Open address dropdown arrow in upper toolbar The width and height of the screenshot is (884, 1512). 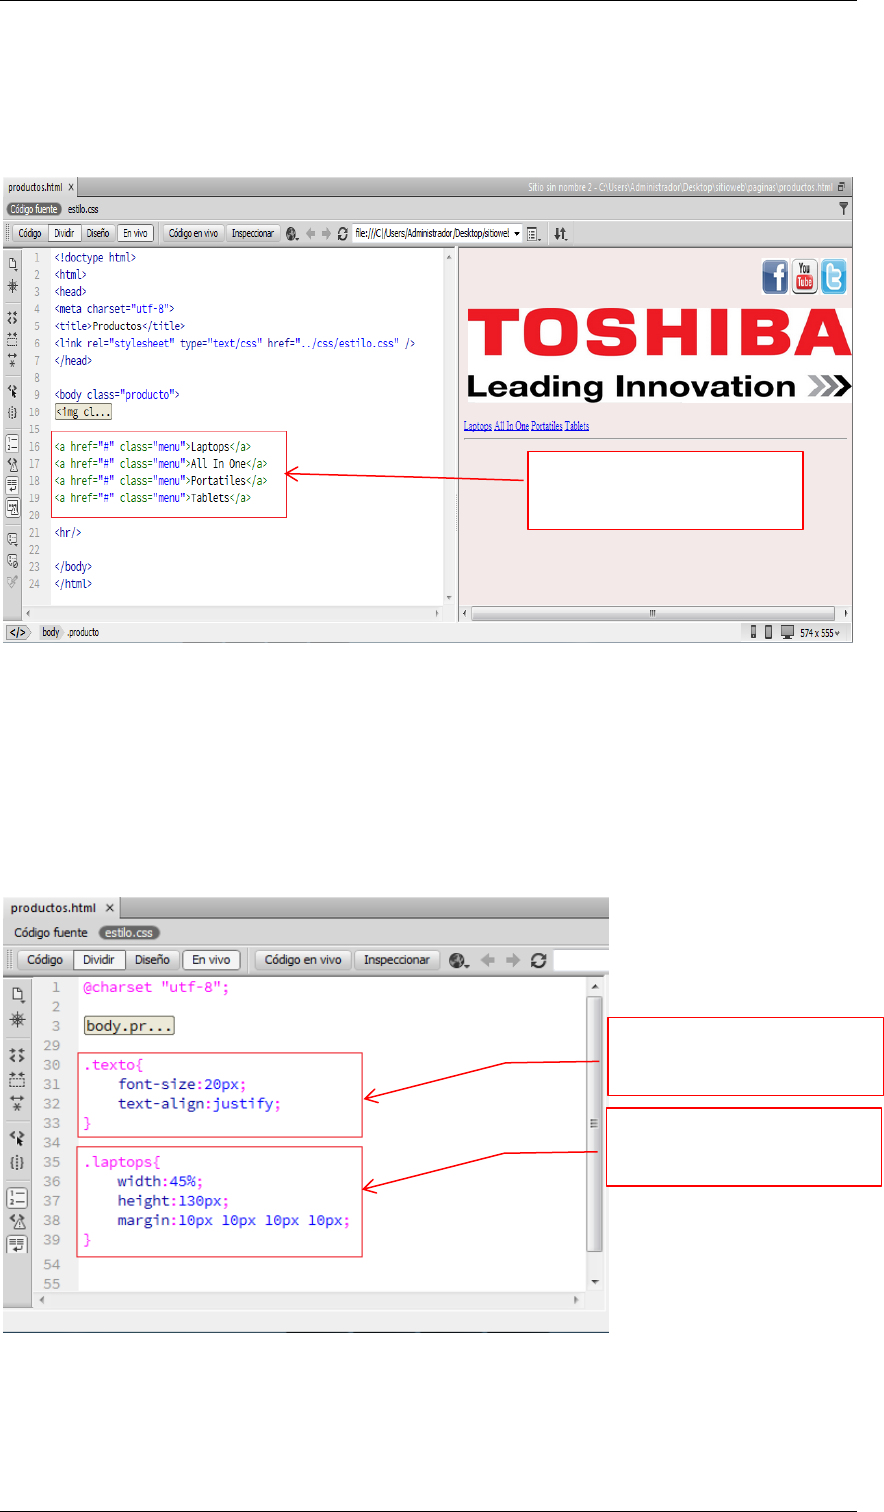[x=517, y=233]
